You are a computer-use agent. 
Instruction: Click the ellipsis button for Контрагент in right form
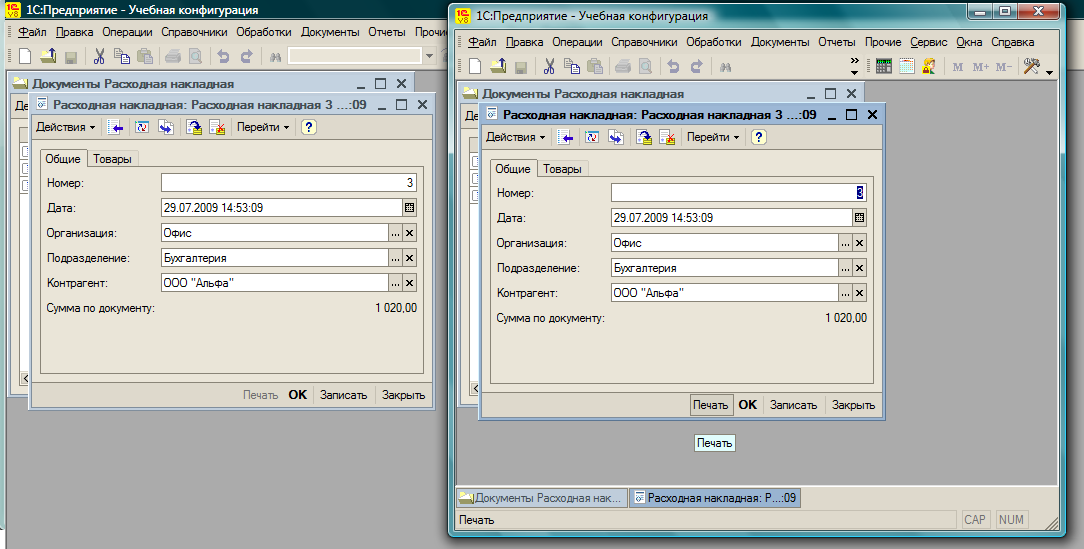pos(845,293)
